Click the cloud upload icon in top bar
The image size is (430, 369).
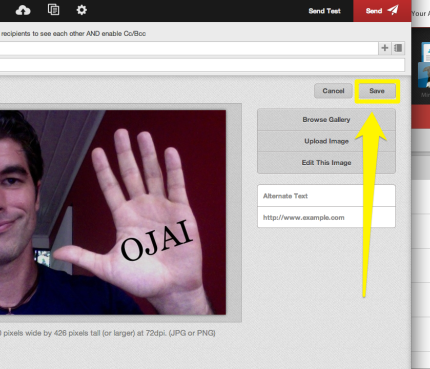tap(23, 10)
